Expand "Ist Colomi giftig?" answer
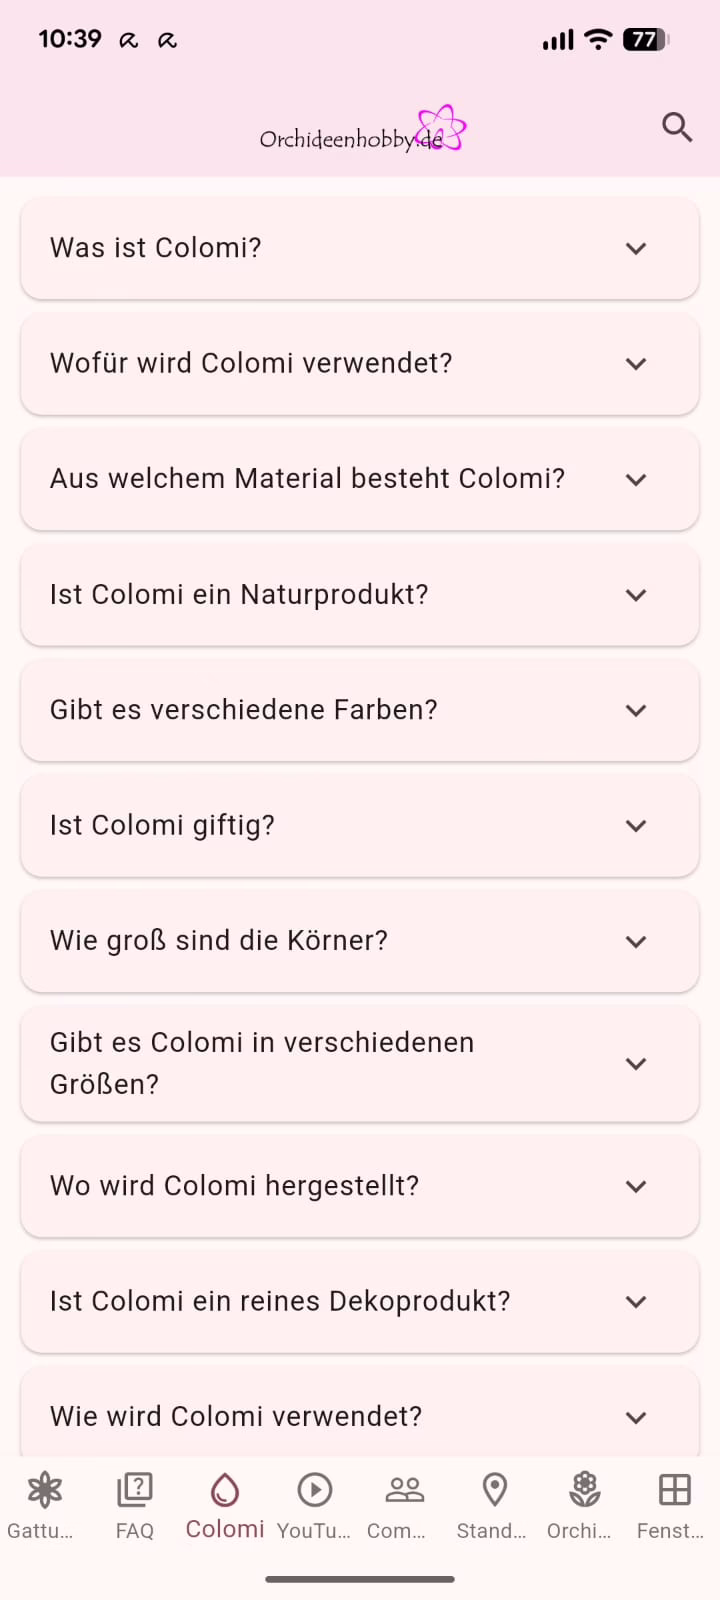 tap(359, 826)
